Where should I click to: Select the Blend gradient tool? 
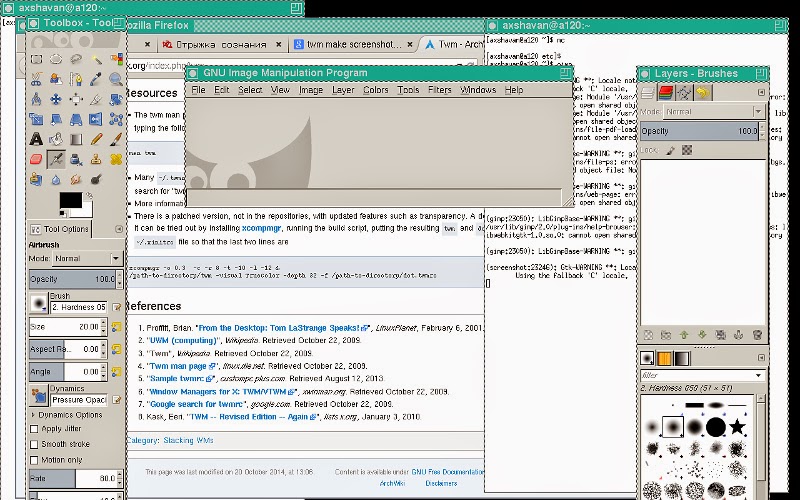tap(76, 139)
